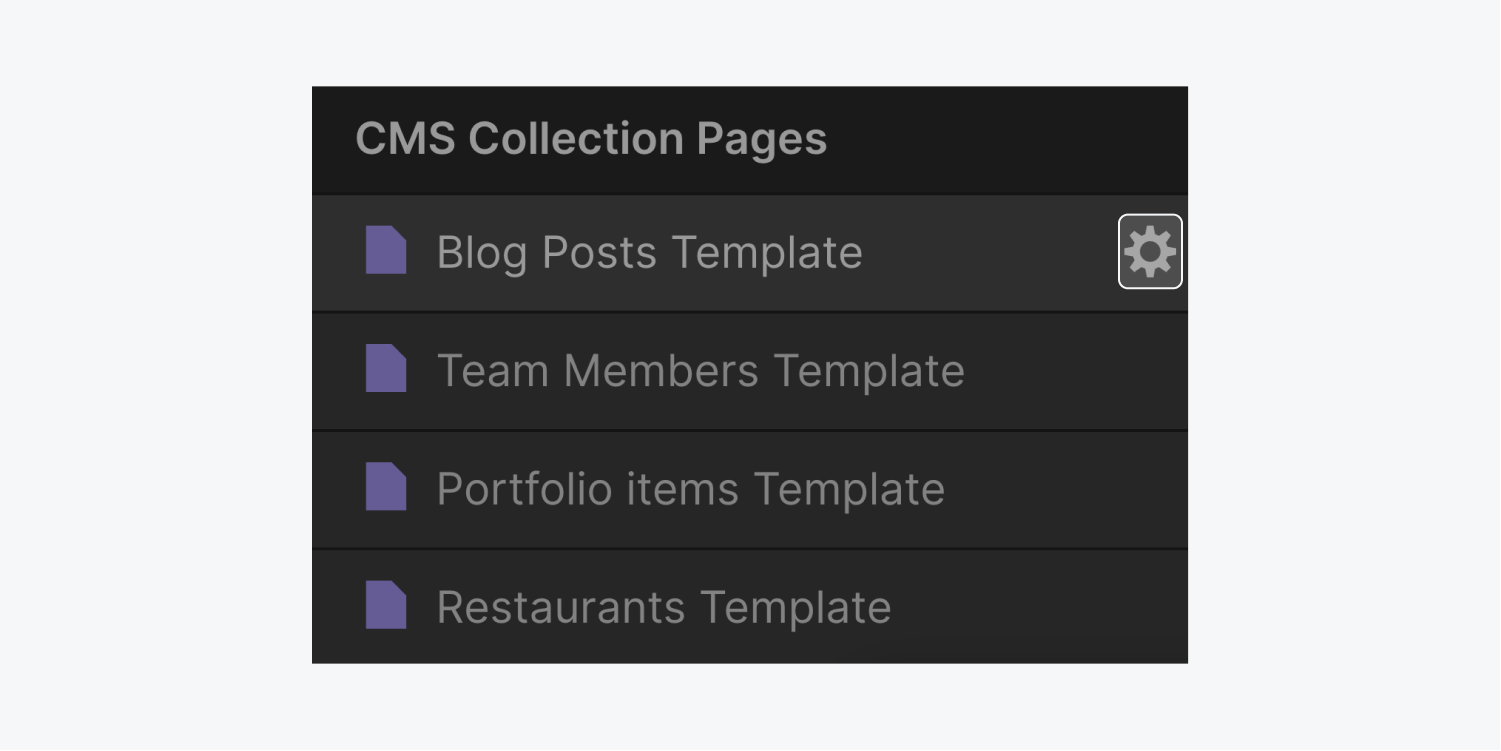Click the Portfolio items Template page icon
The width and height of the screenshot is (1501, 751).
point(386,488)
